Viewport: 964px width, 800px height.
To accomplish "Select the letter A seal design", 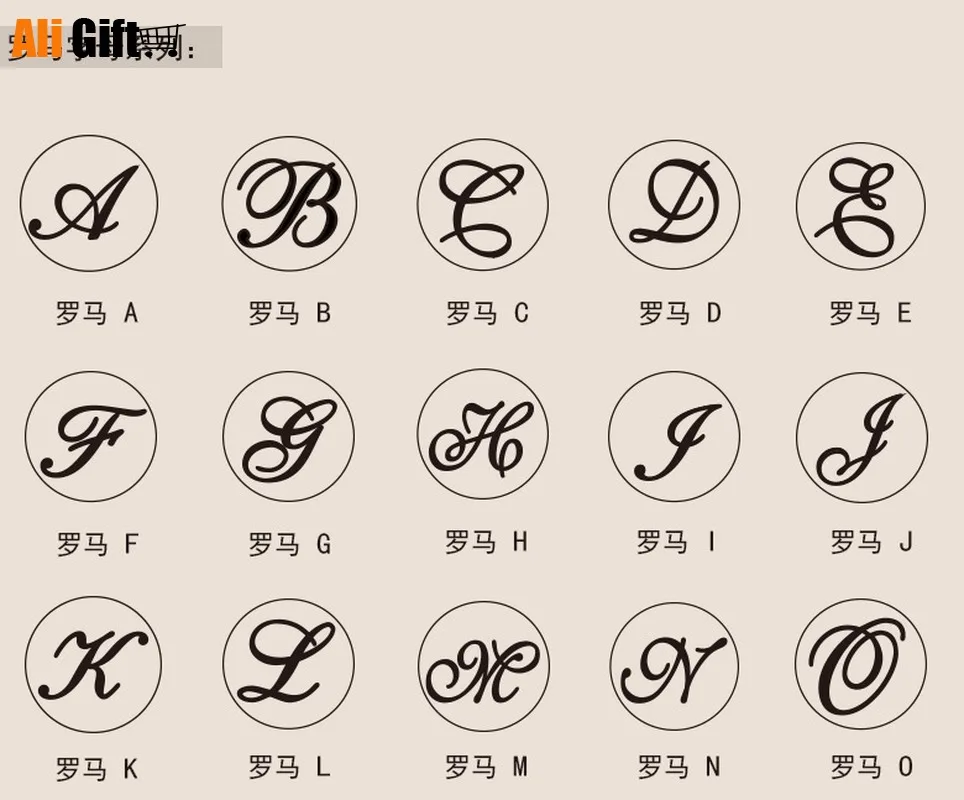I will click(89, 203).
